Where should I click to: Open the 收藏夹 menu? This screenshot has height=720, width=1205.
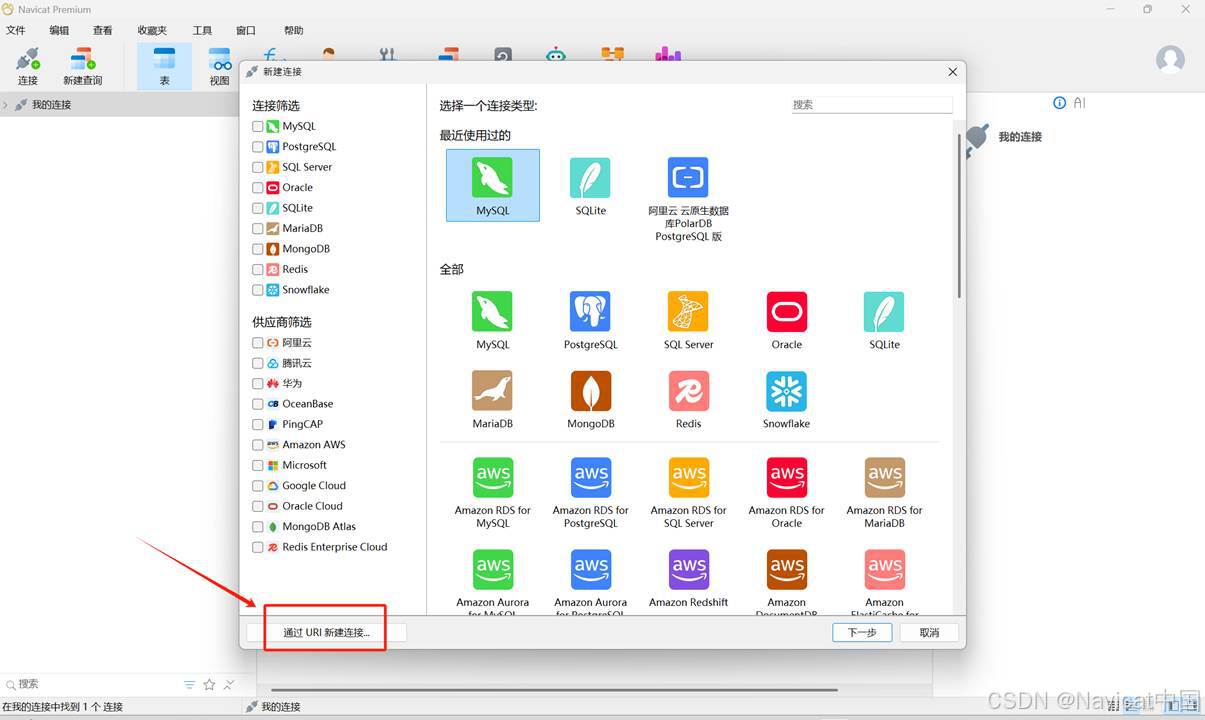pyautogui.click(x=152, y=31)
